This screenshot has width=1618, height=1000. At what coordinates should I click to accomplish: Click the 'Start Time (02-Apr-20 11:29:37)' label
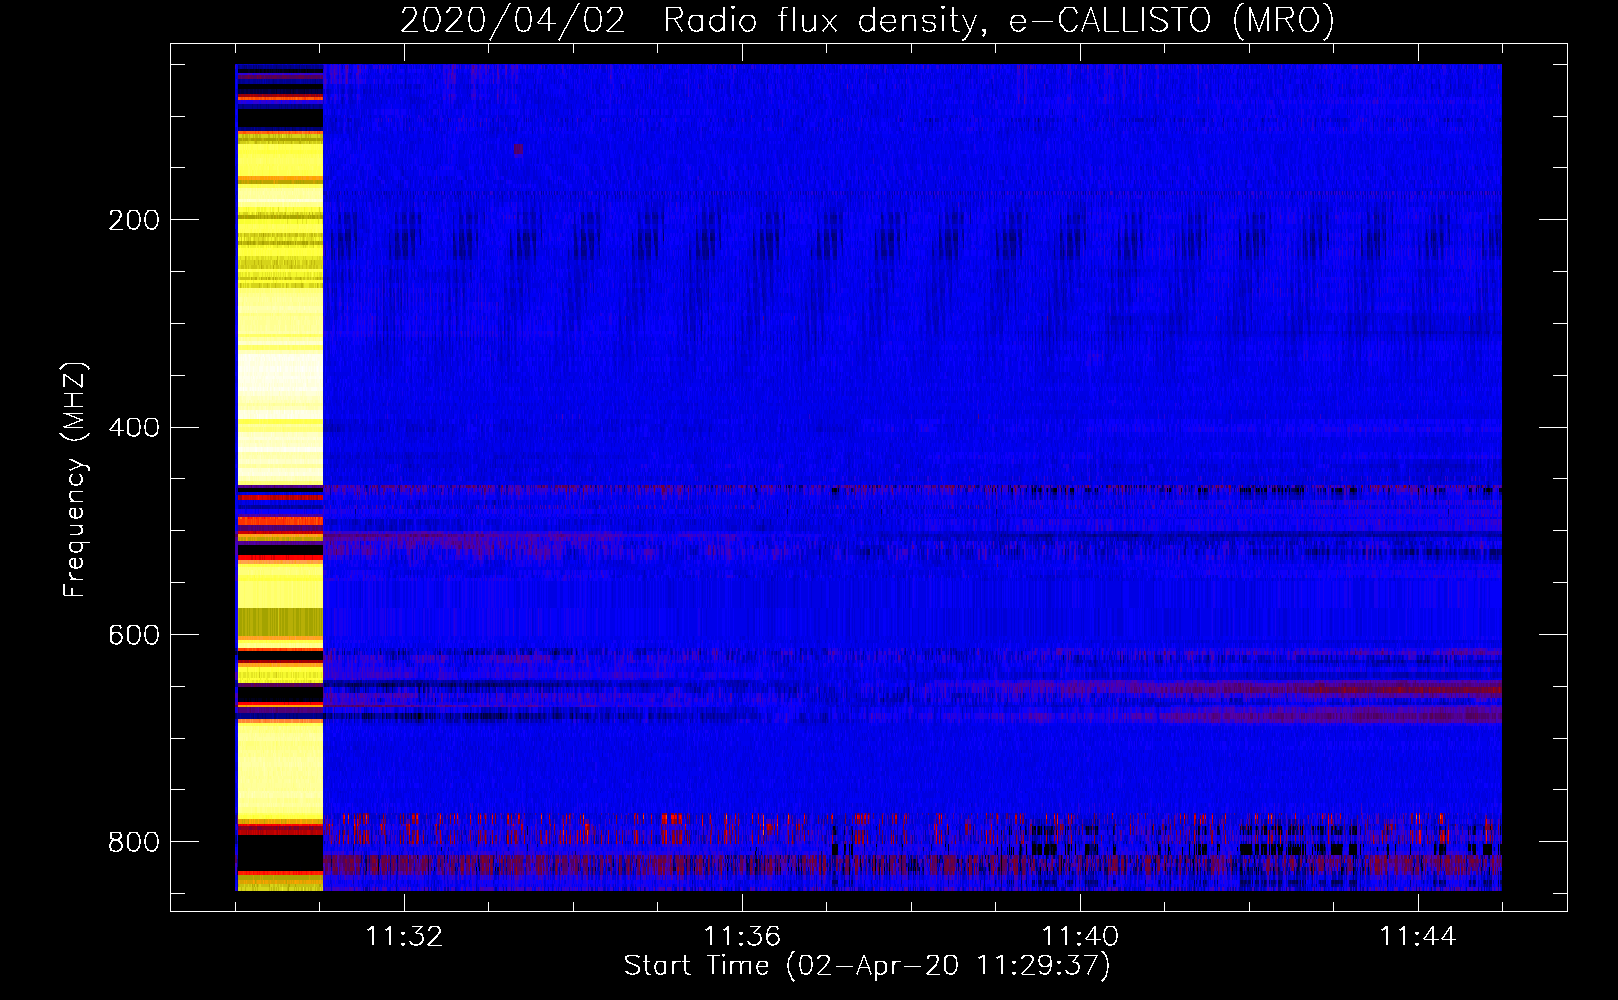[x=867, y=966]
